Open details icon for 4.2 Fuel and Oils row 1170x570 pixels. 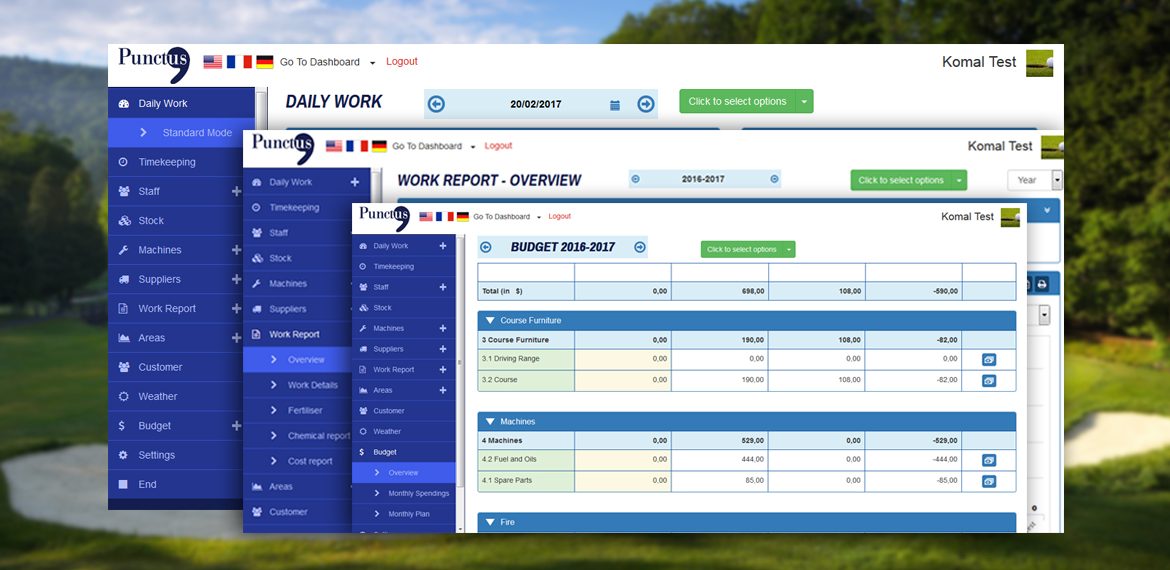(988, 460)
